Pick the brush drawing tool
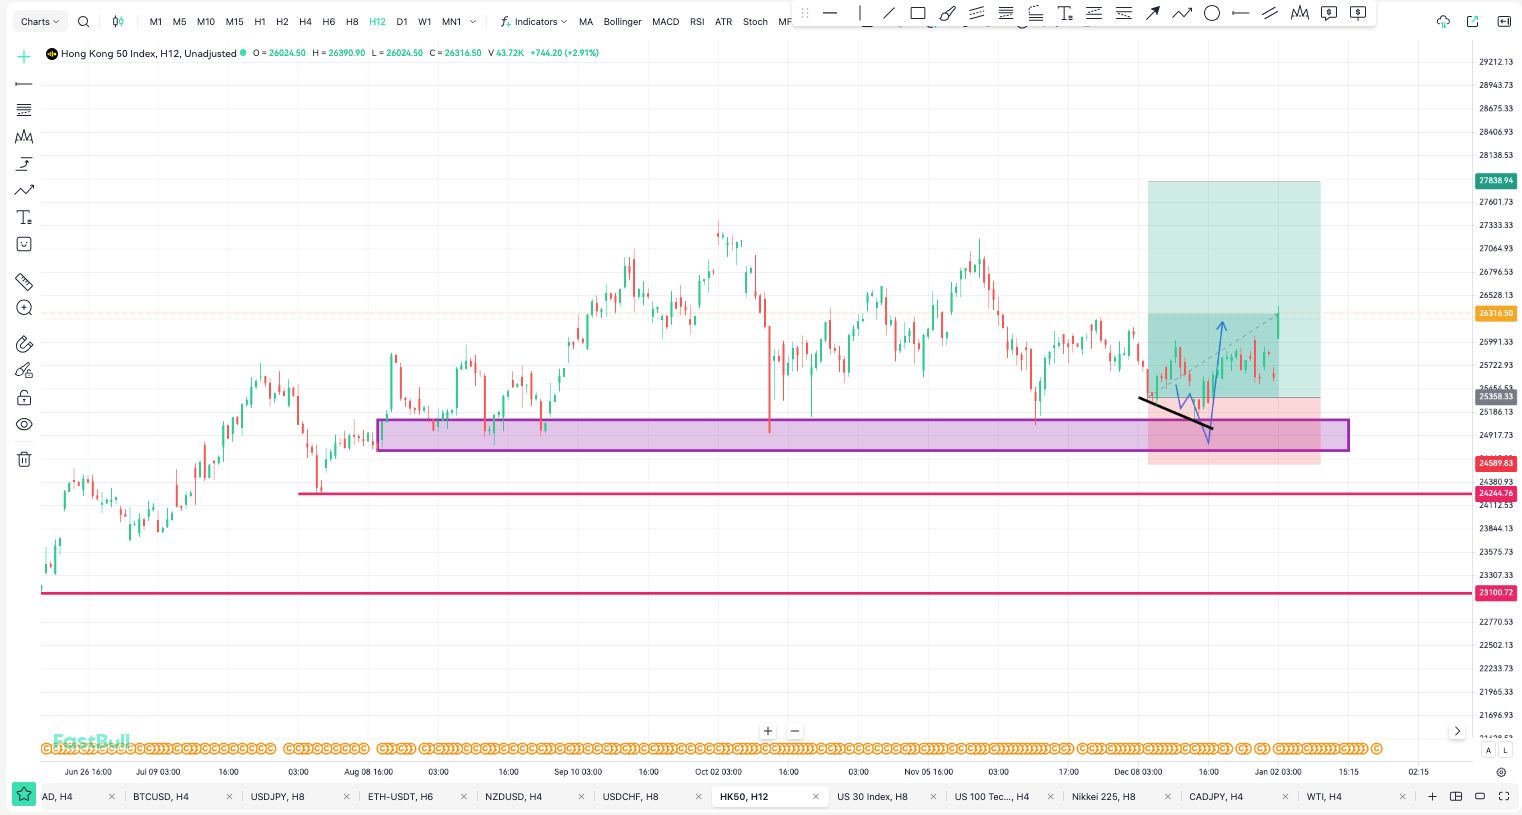 point(947,14)
